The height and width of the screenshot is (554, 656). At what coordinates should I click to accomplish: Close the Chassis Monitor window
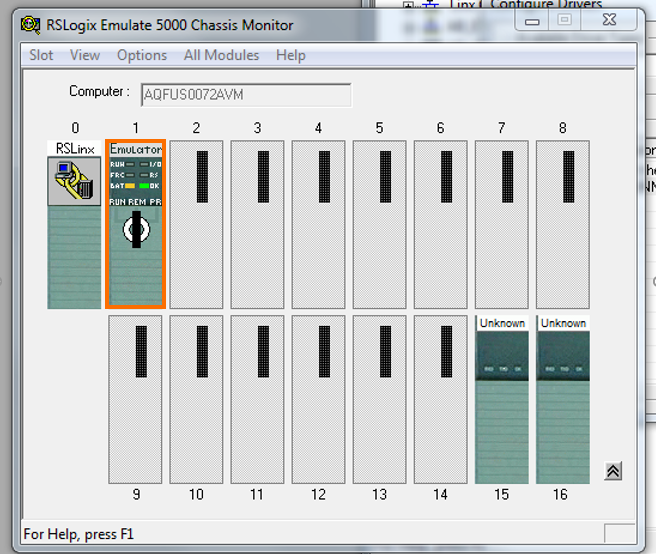pos(609,20)
